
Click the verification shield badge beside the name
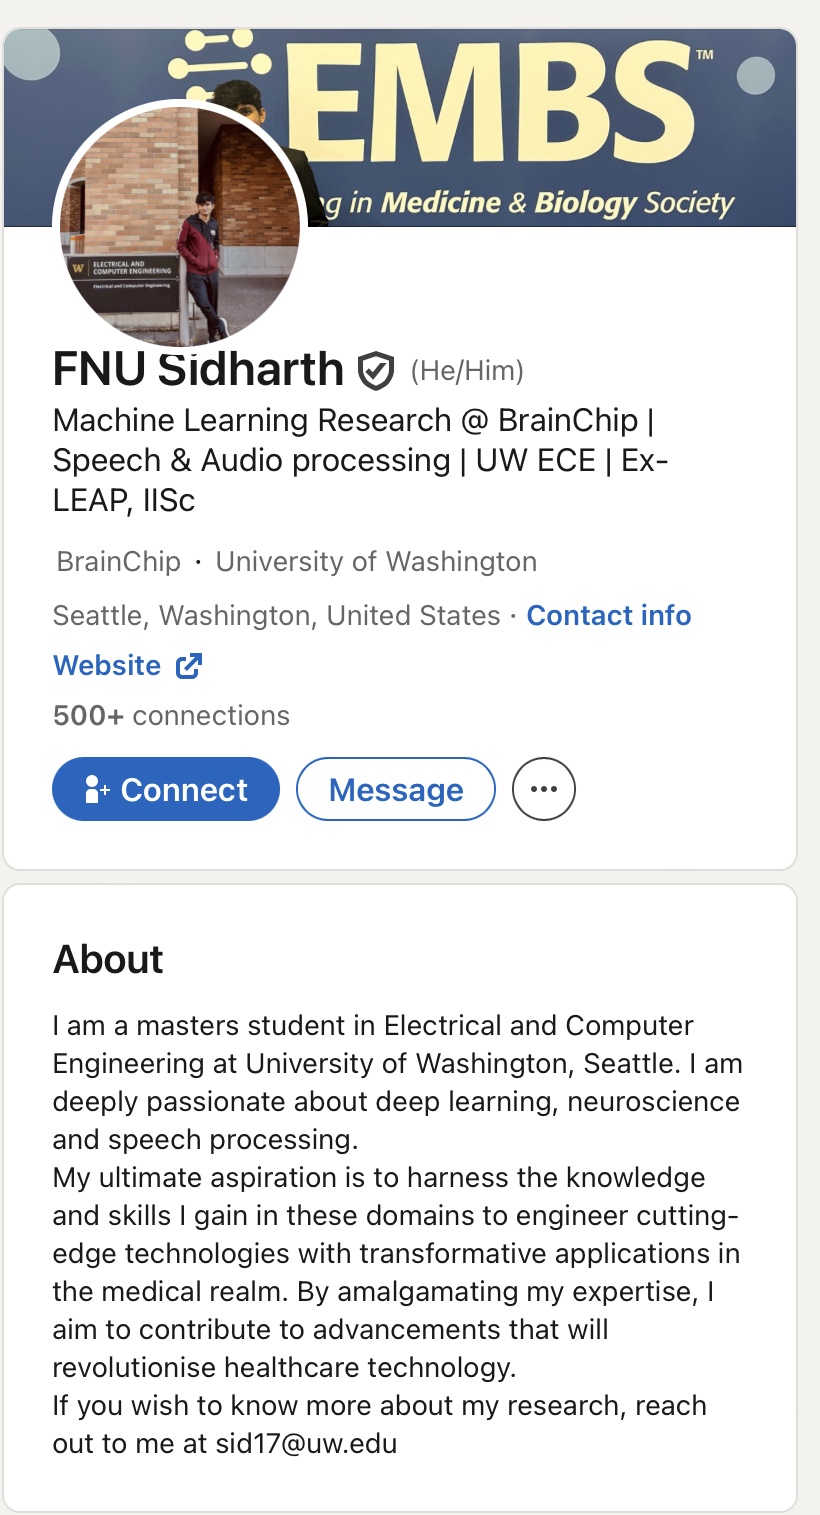pyautogui.click(x=376, y=371)
